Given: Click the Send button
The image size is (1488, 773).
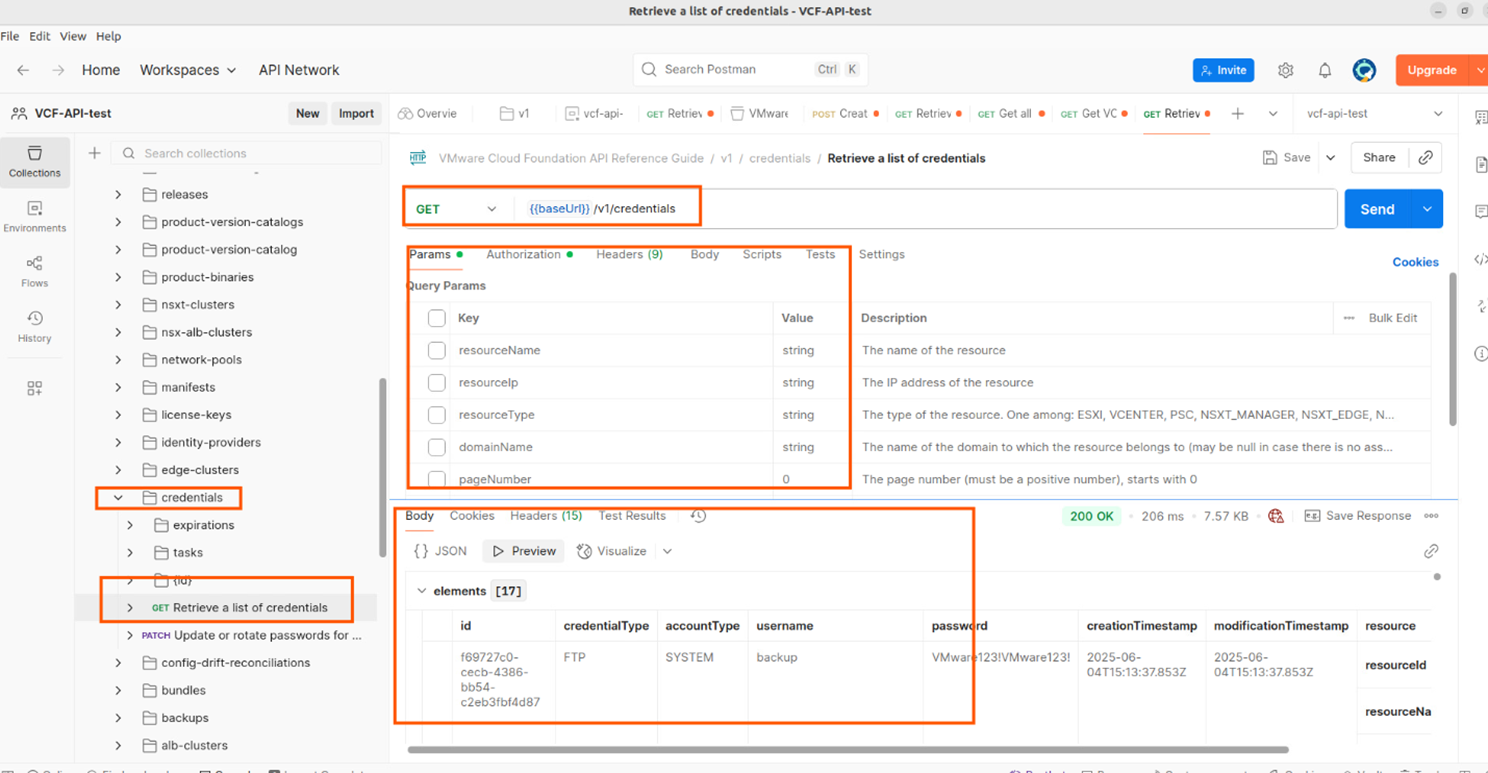Looking at the screenshot, I should (x=1376, y=209).
